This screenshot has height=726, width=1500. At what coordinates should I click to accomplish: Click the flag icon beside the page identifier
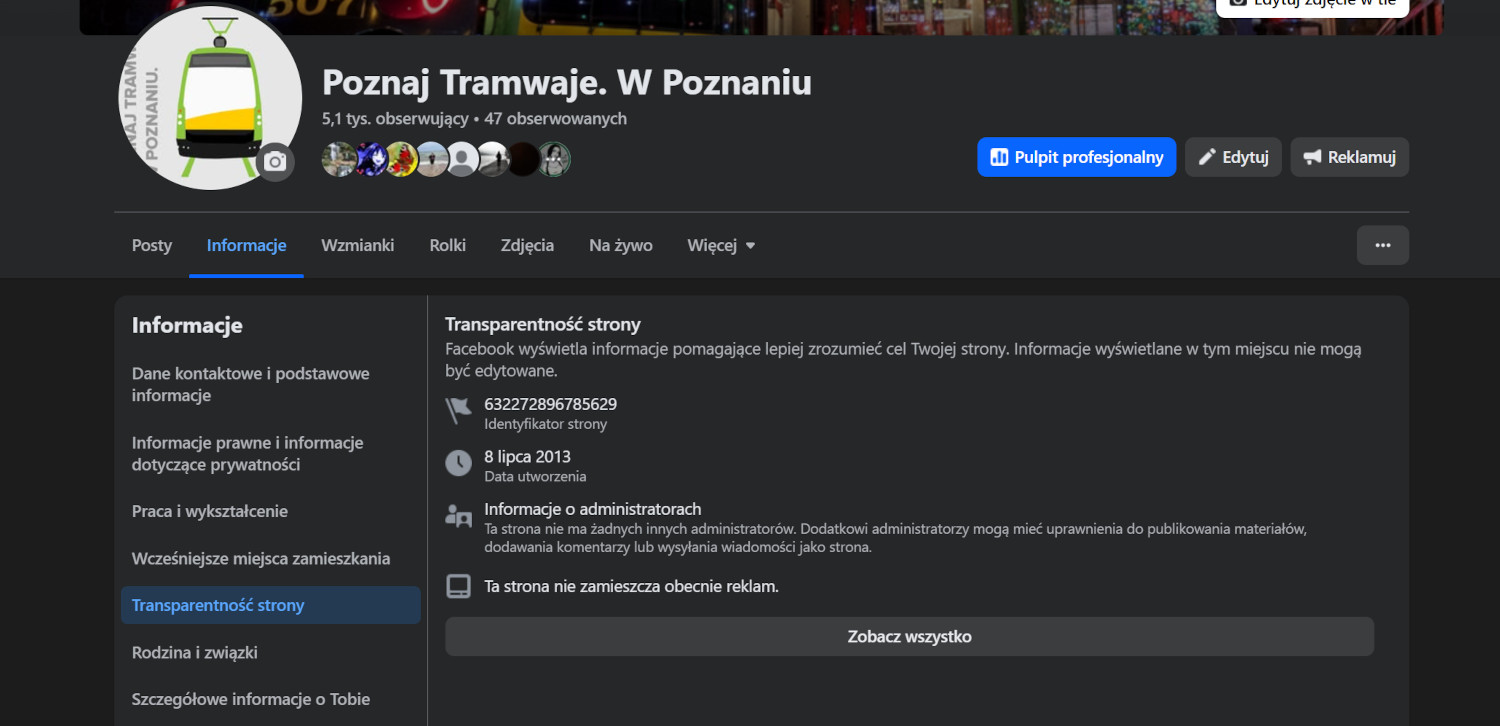[458, 410]
